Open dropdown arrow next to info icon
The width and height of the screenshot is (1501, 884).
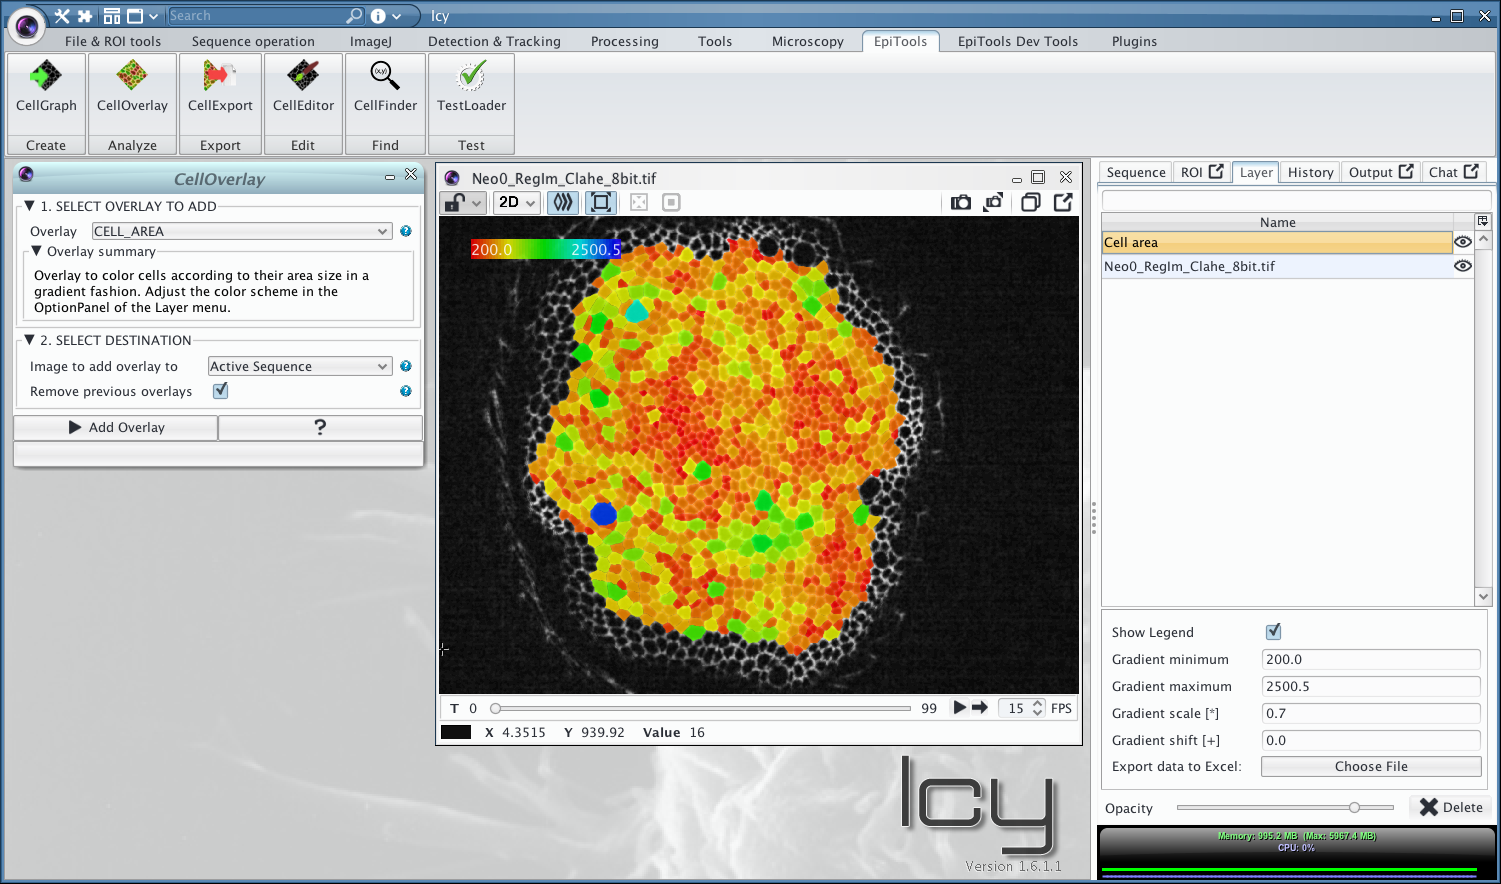(397, 16)
